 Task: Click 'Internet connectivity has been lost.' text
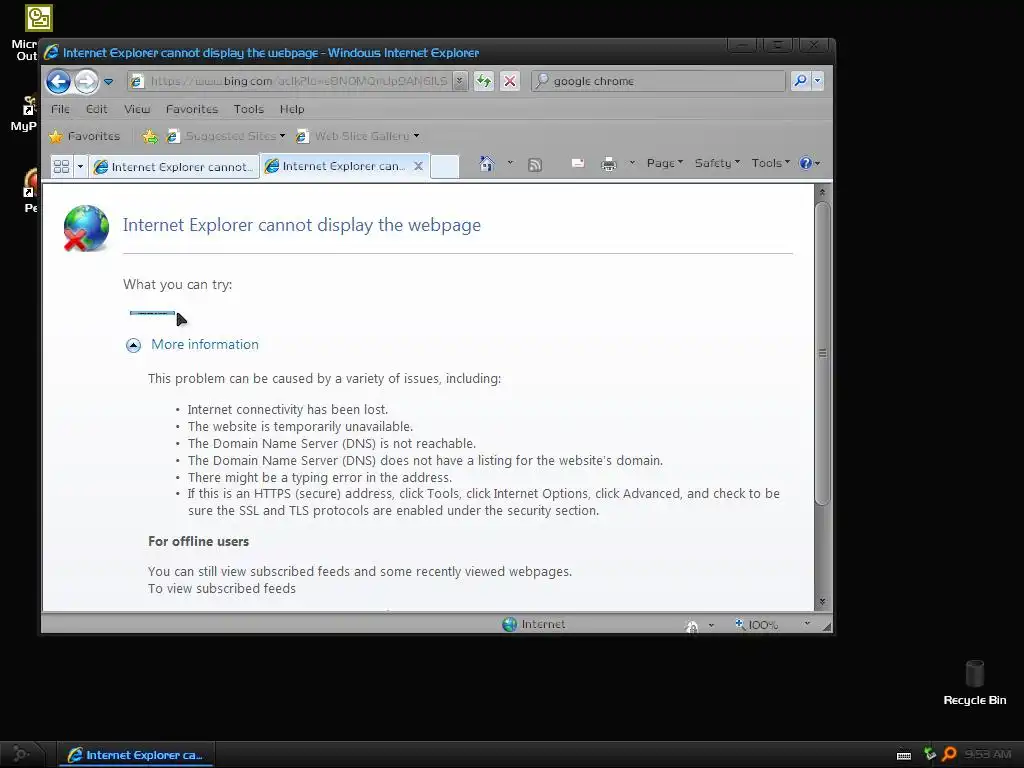pos(288,409)
